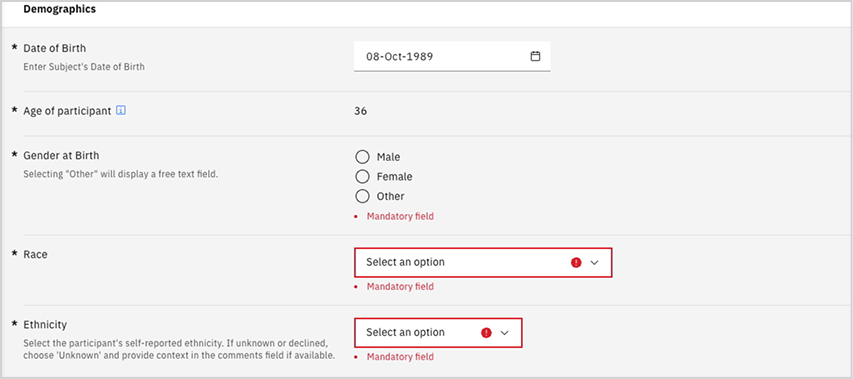Click 'Enter Subject's Date of Birth' hint

(x=84, y=67)
